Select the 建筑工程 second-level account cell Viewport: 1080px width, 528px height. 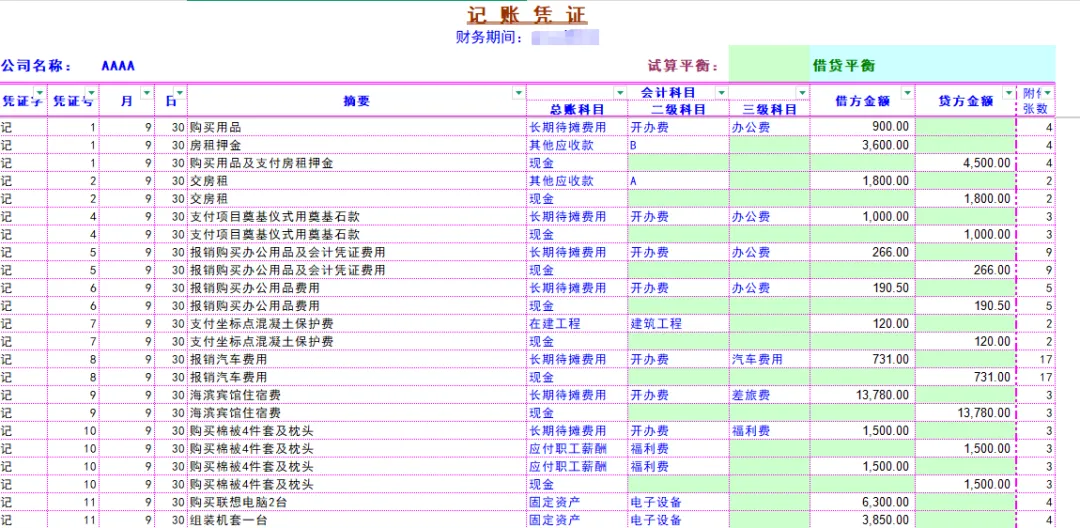(678, 324)
